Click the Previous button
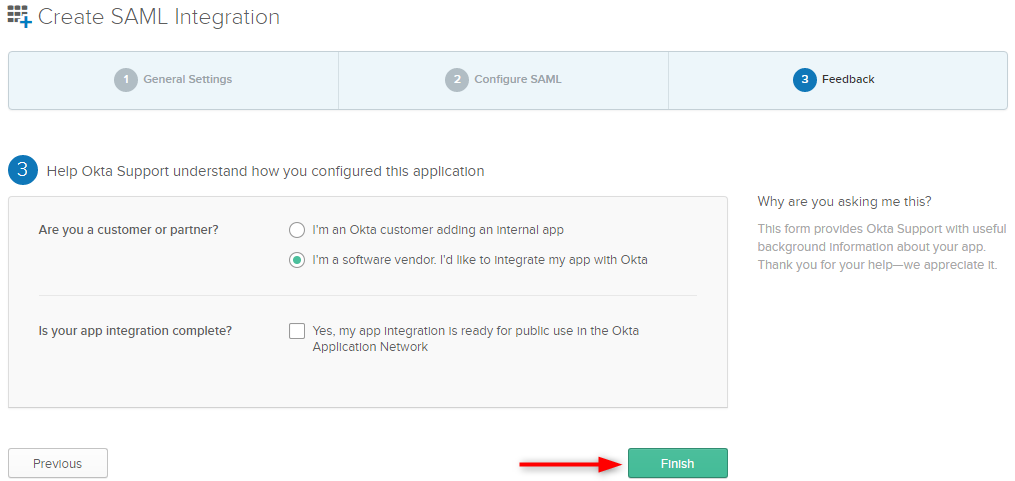This screenshot has height=481, width=1015. tap(58, 464)
